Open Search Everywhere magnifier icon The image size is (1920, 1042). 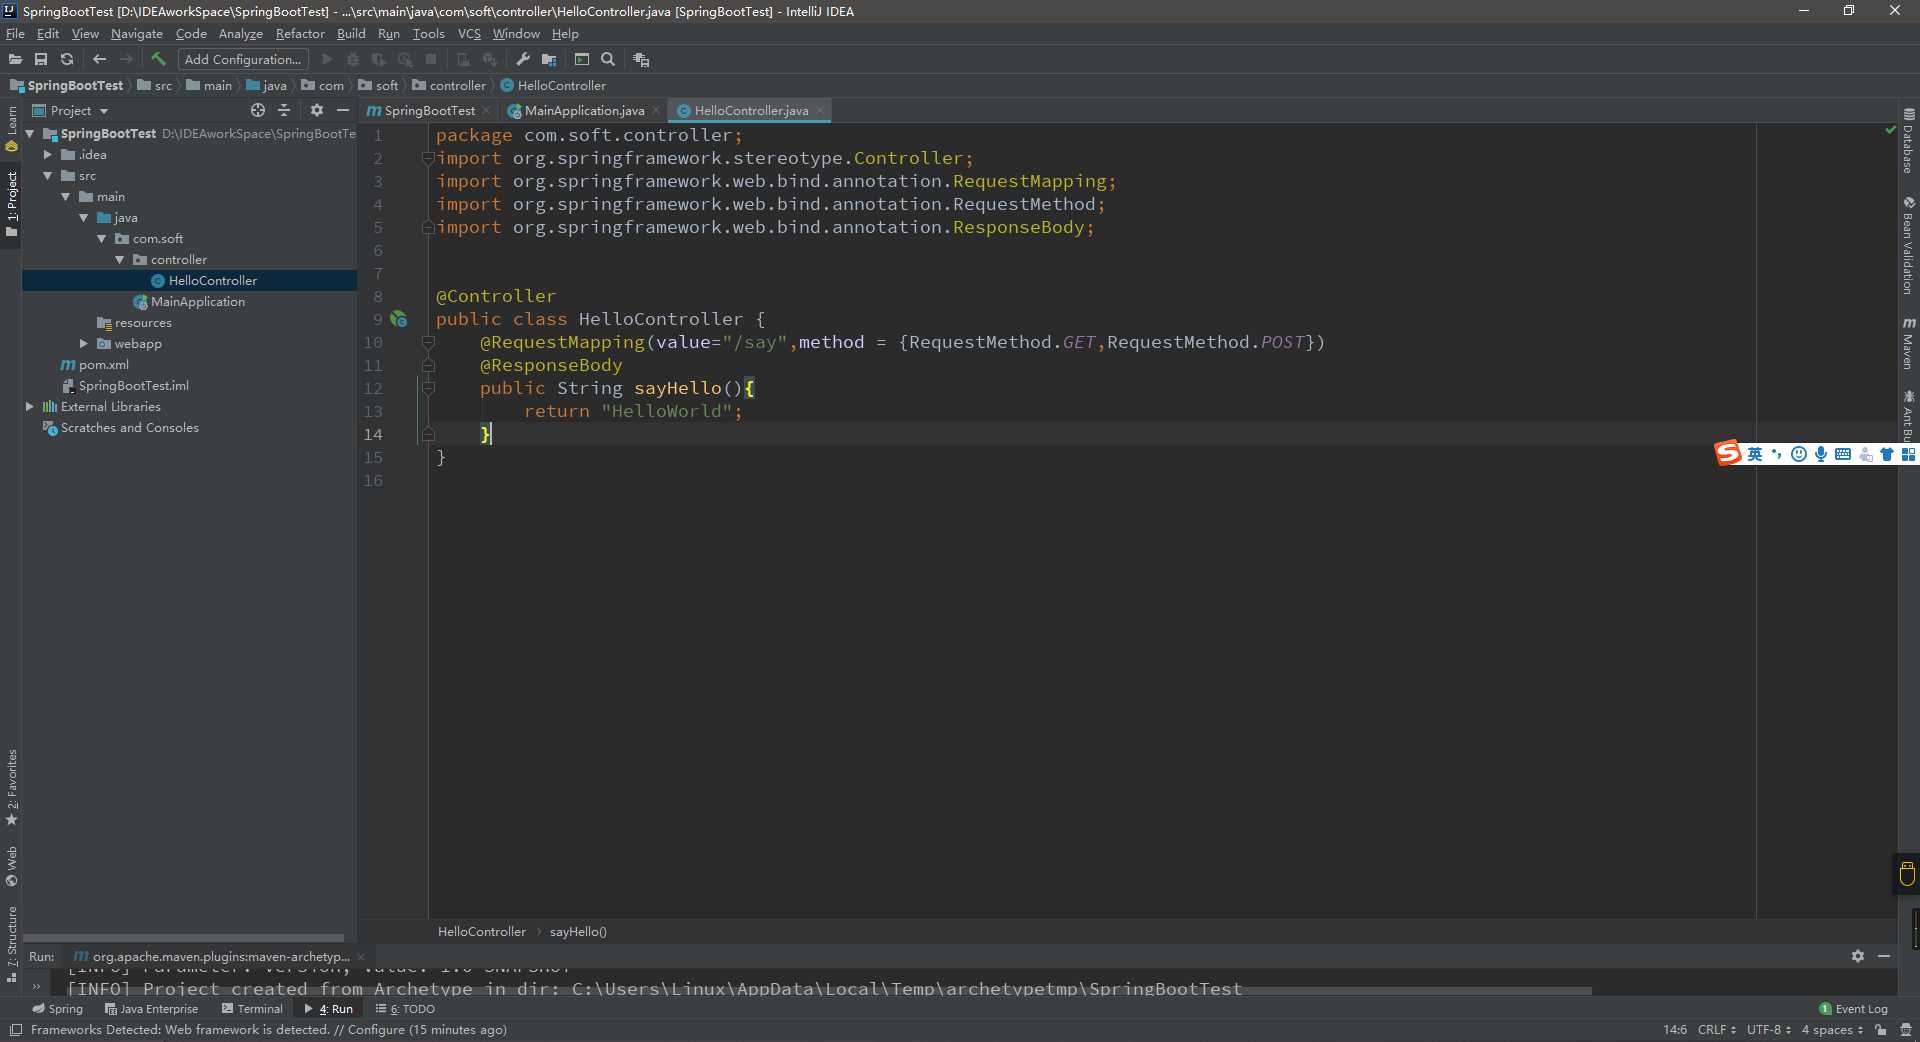(608, 60)
